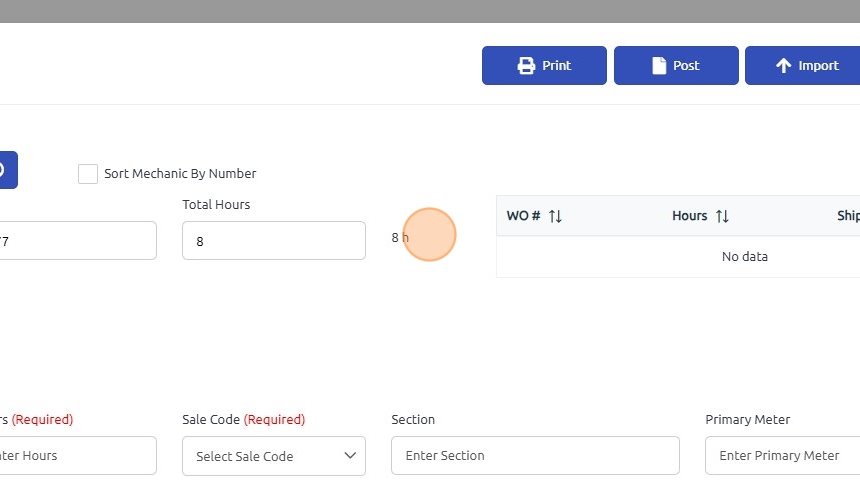Click the Sort Mechanic By Number label
This screenshot has width=860, height=480.
click(180, 174)
